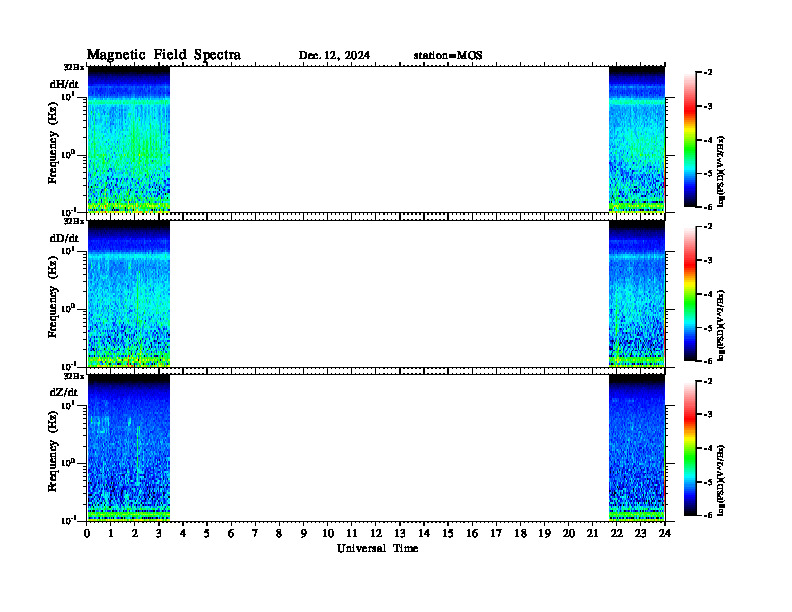The width and height of the screenshot is (792, 612).
Task: Click the 10^0 frequency tick of dZ/dt panel
Action: (x=68, y=462)
